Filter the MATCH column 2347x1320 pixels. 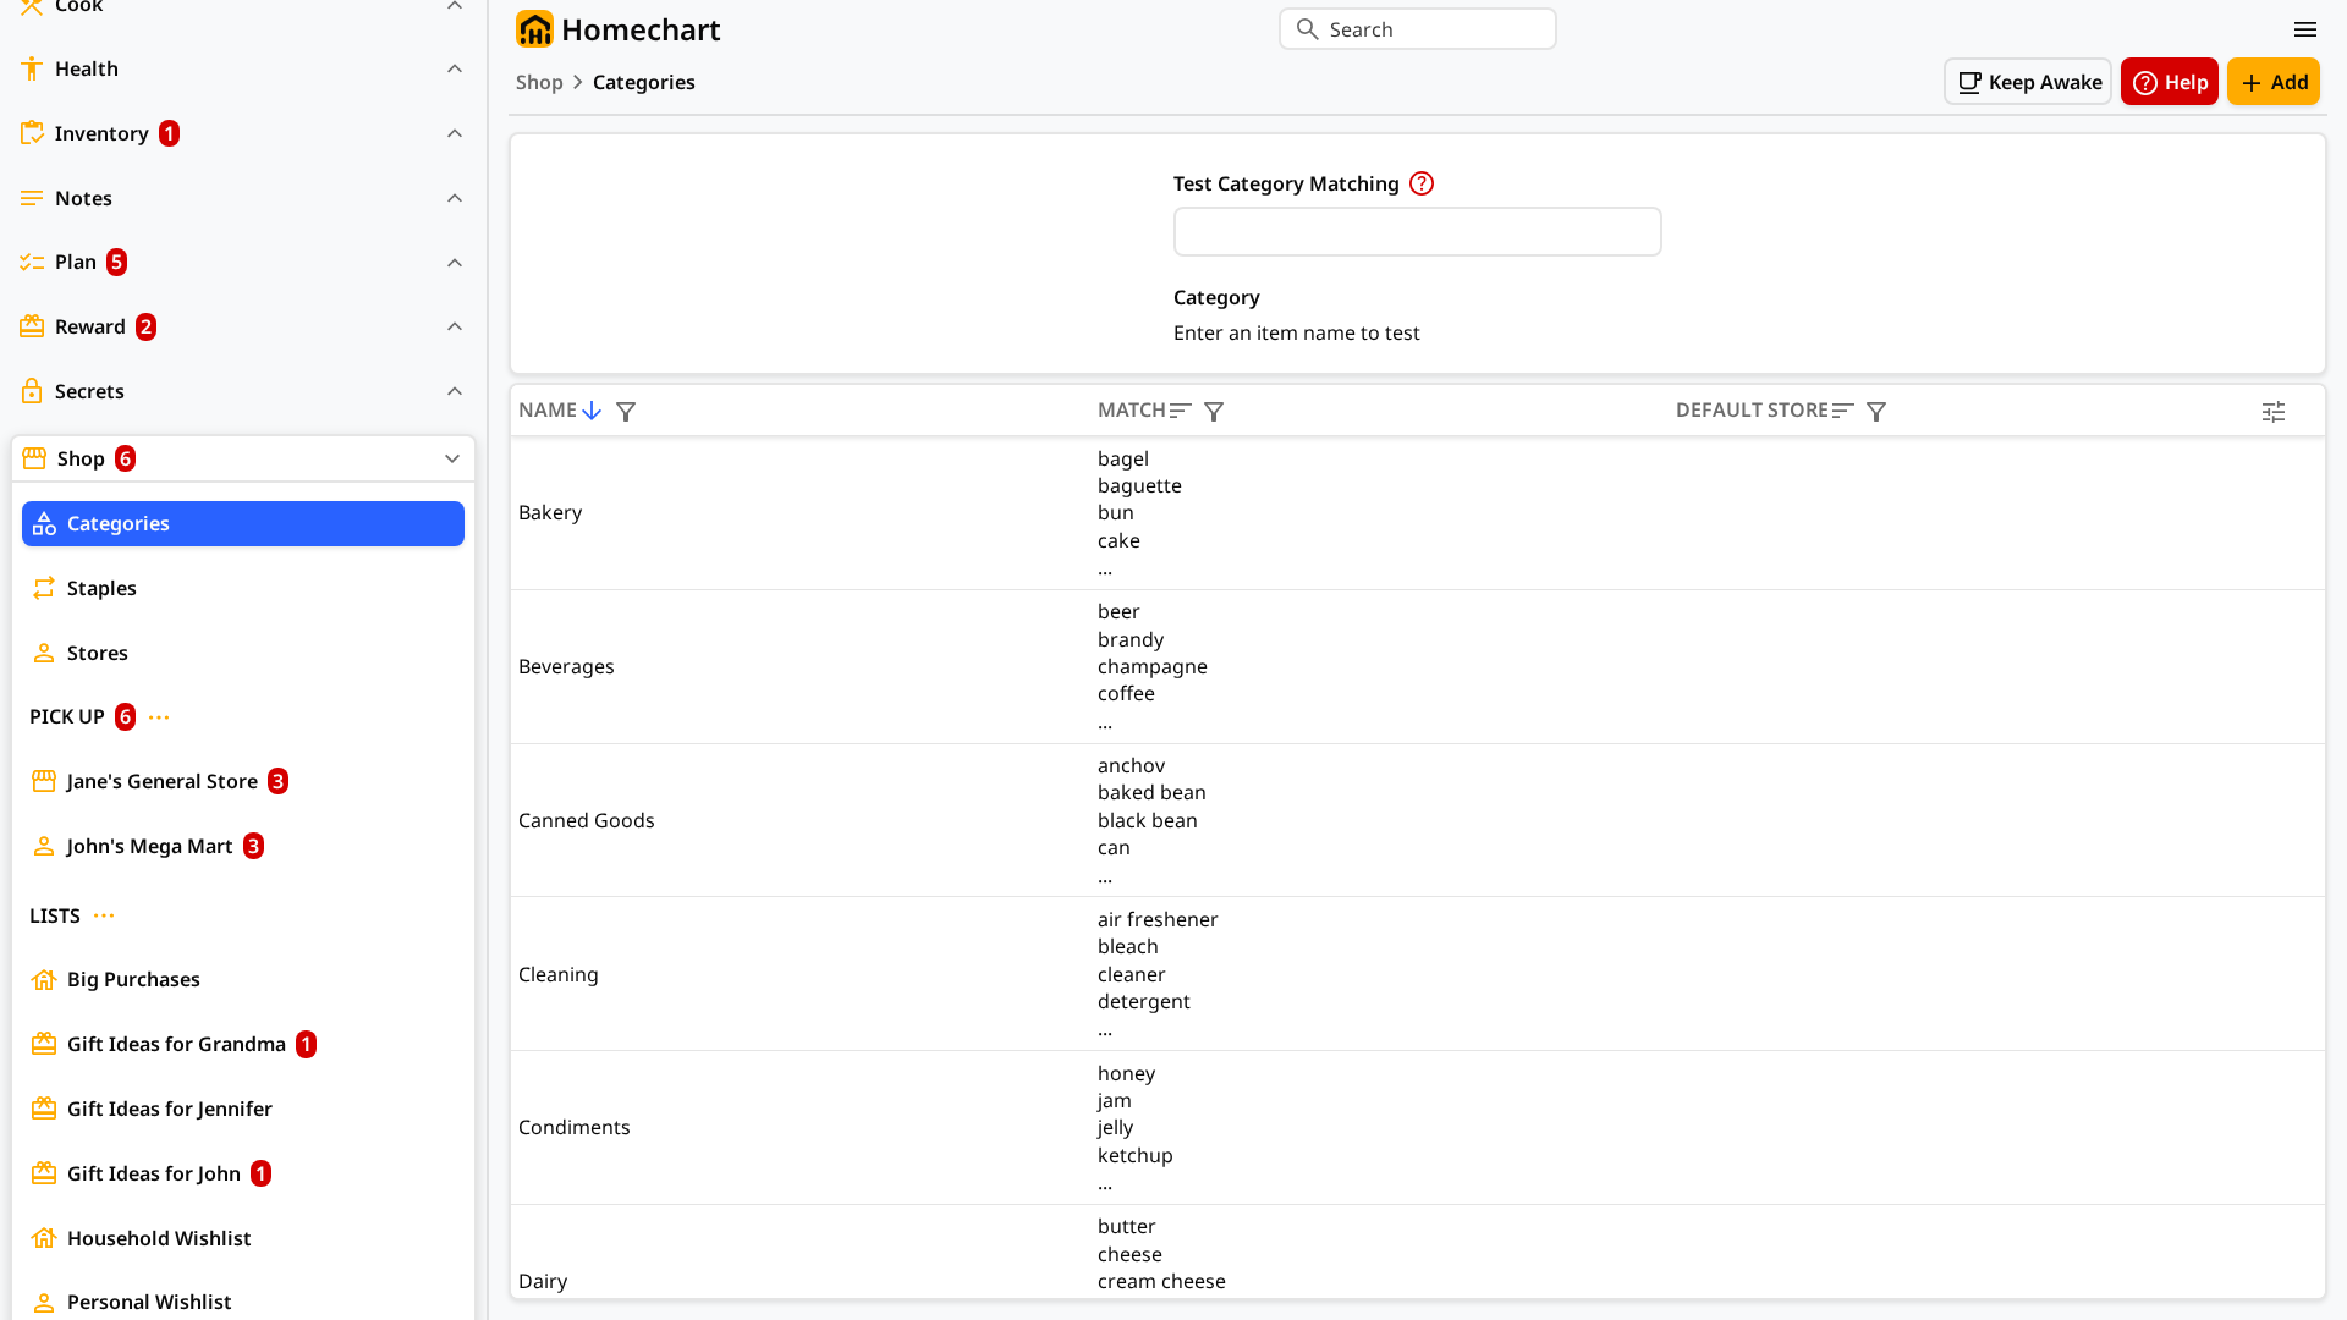point(1214,411)
